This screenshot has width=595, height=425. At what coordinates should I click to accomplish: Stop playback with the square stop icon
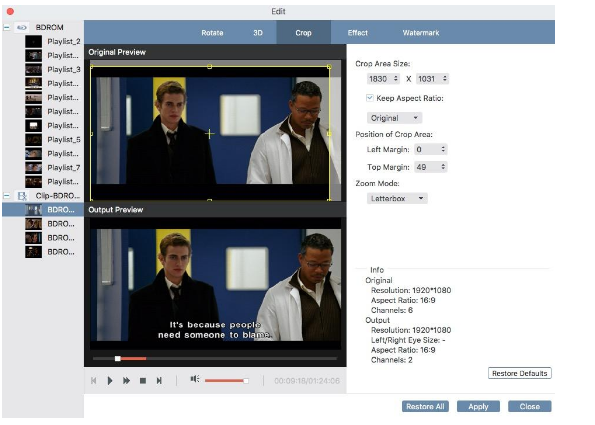(x=143, y=381)
